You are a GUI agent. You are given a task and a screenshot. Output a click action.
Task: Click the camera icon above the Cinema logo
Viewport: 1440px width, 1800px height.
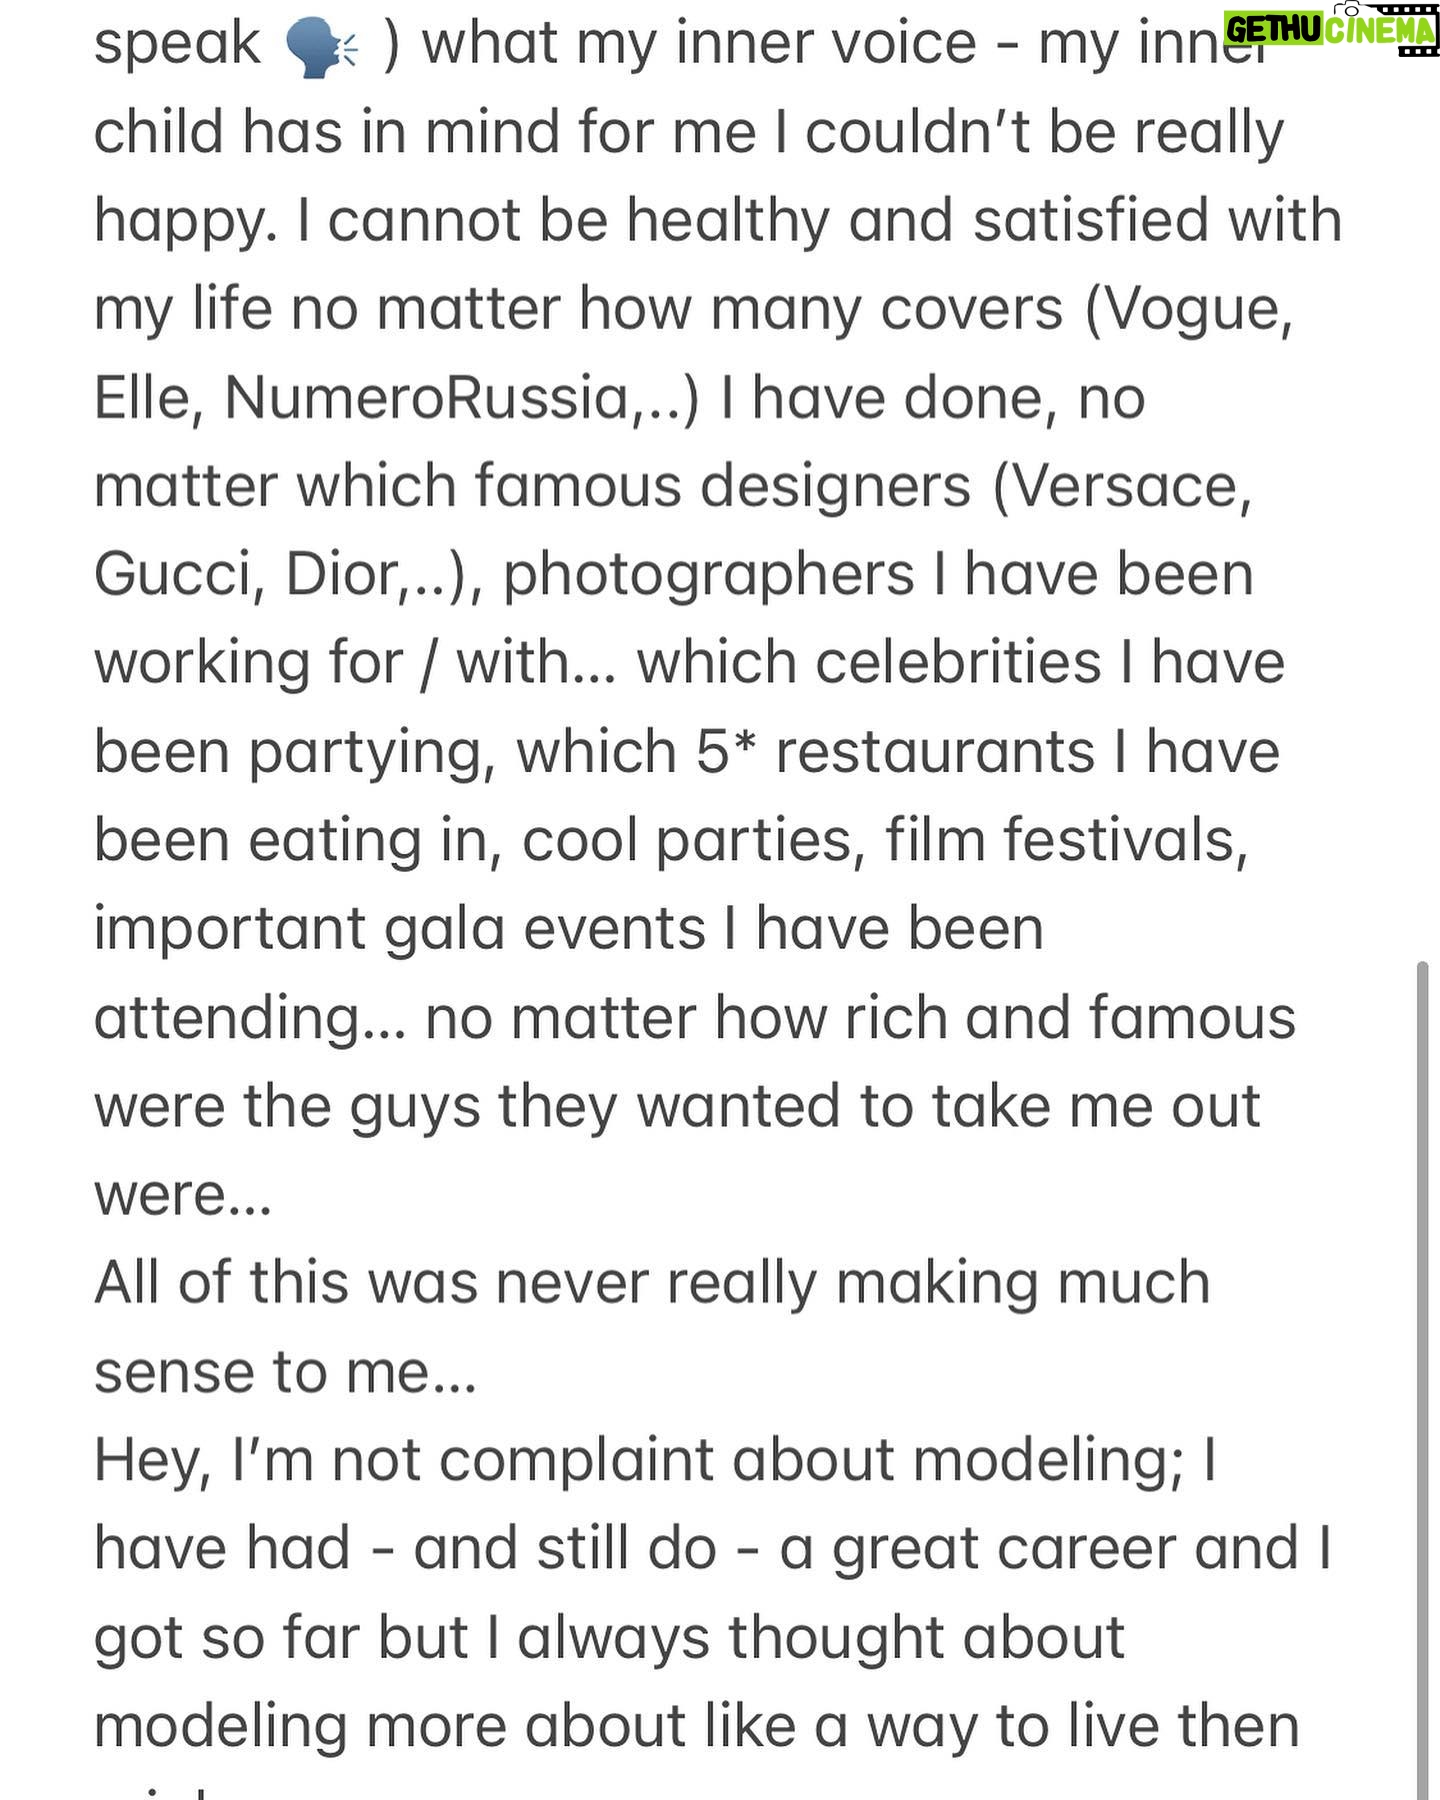click(1351, 9)
